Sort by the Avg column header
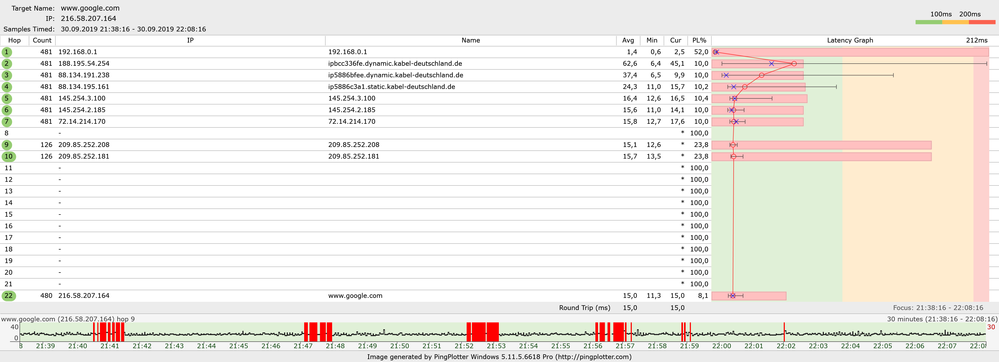999x362 pixels. pos(628,40)
